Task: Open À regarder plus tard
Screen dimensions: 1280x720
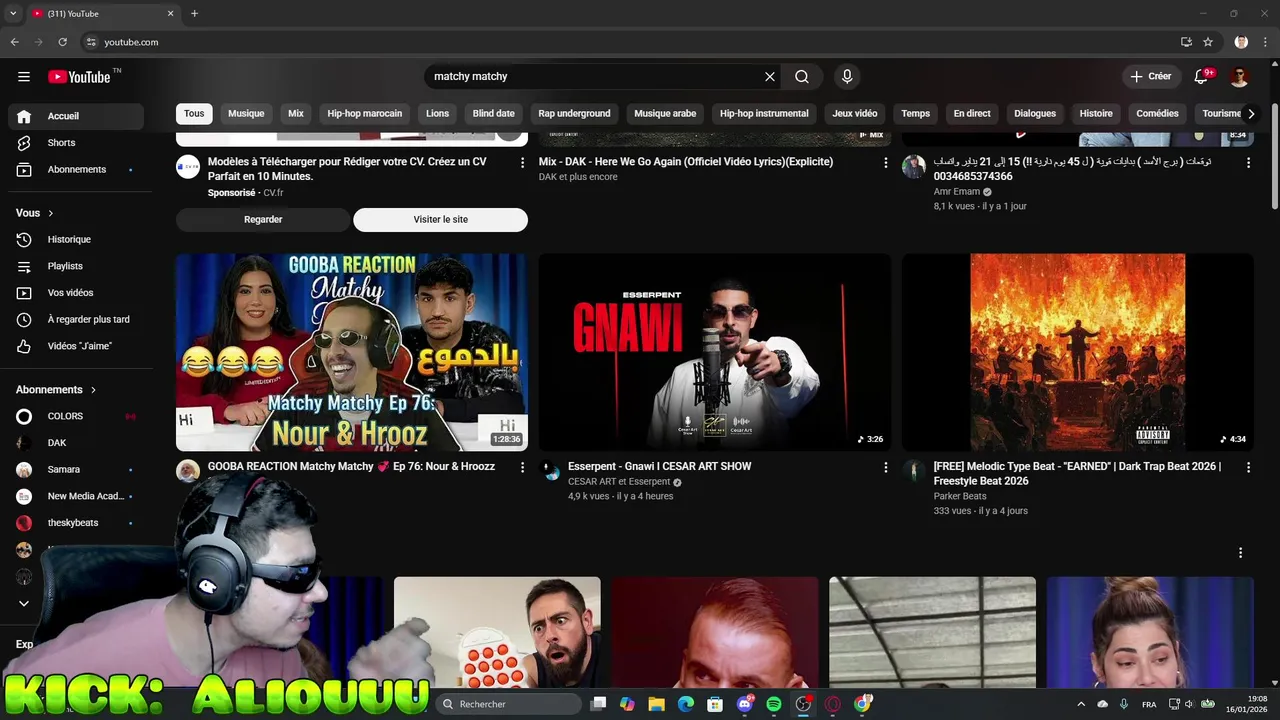Action: [x=76, y=320]
